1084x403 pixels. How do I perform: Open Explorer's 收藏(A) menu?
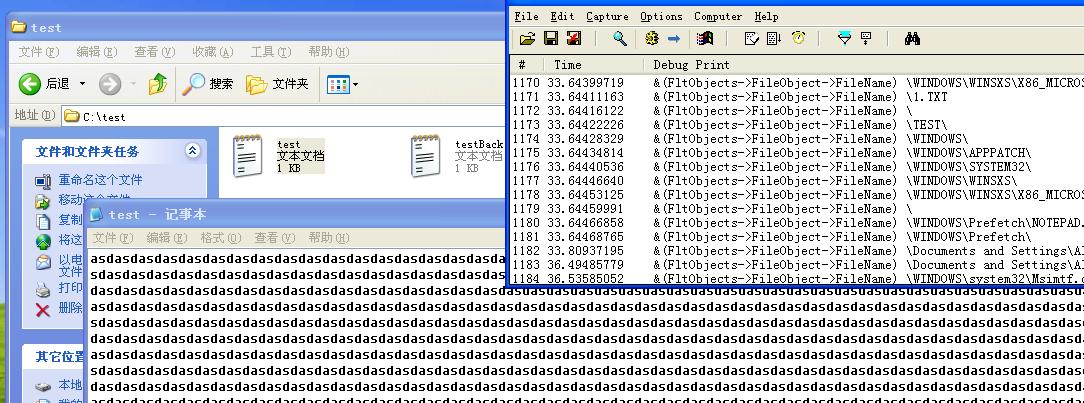(213, 52)
